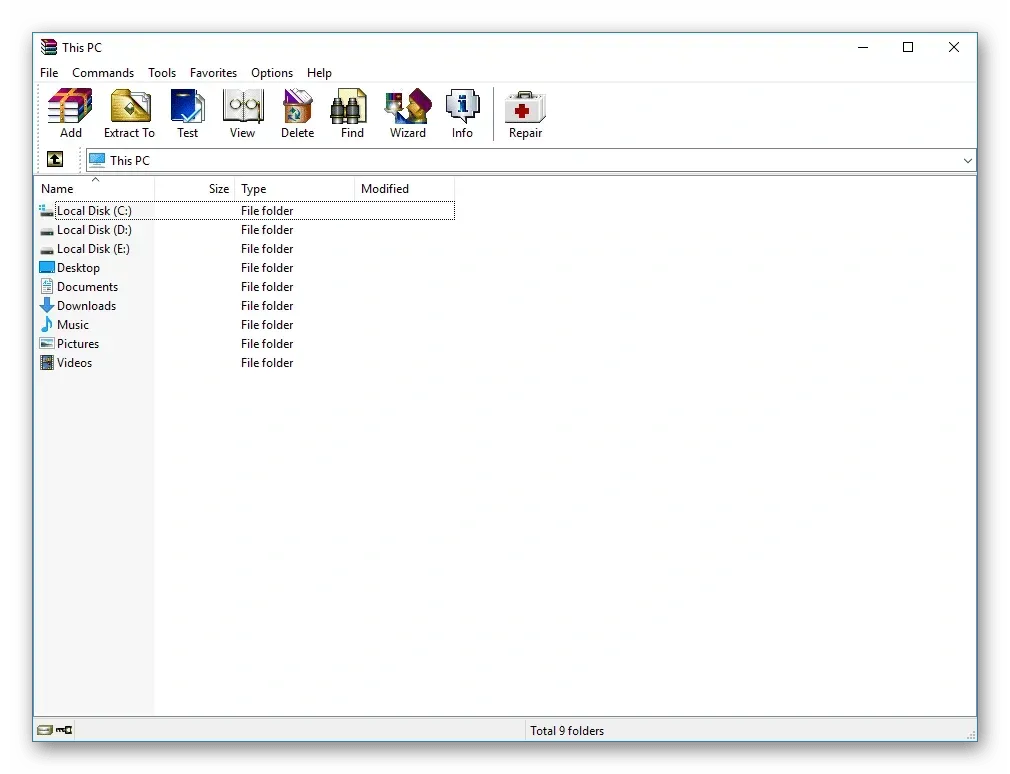Viewport: 1010px width, 774px height.
Task: Click the Add archive toolbar icon
Action: coord(70,107)
